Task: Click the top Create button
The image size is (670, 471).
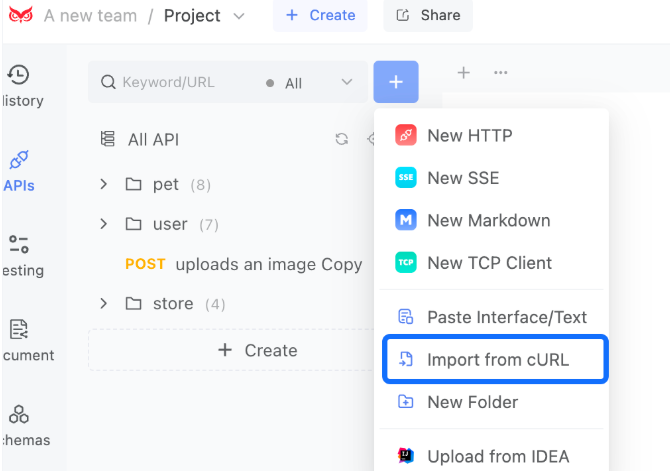Action: pos(320,15)
